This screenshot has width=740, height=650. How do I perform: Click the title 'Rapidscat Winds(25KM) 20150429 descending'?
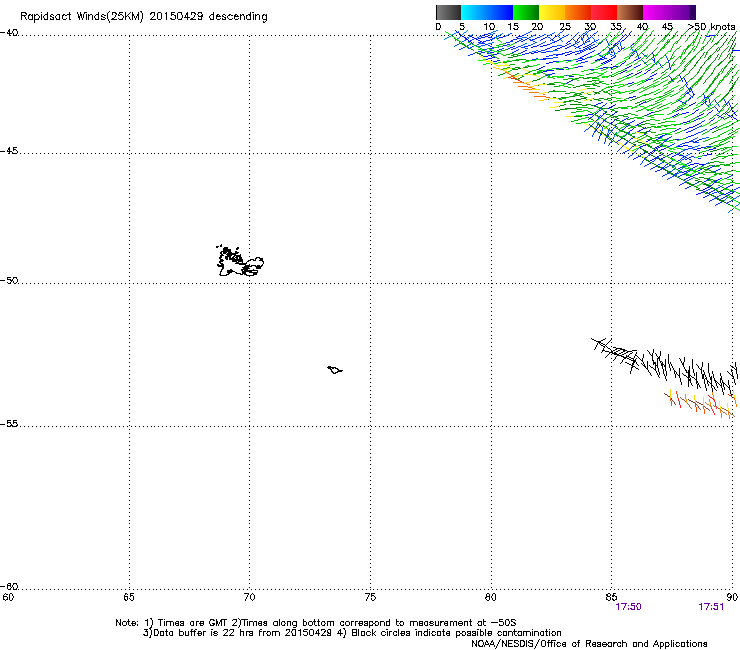click(143, 17)
